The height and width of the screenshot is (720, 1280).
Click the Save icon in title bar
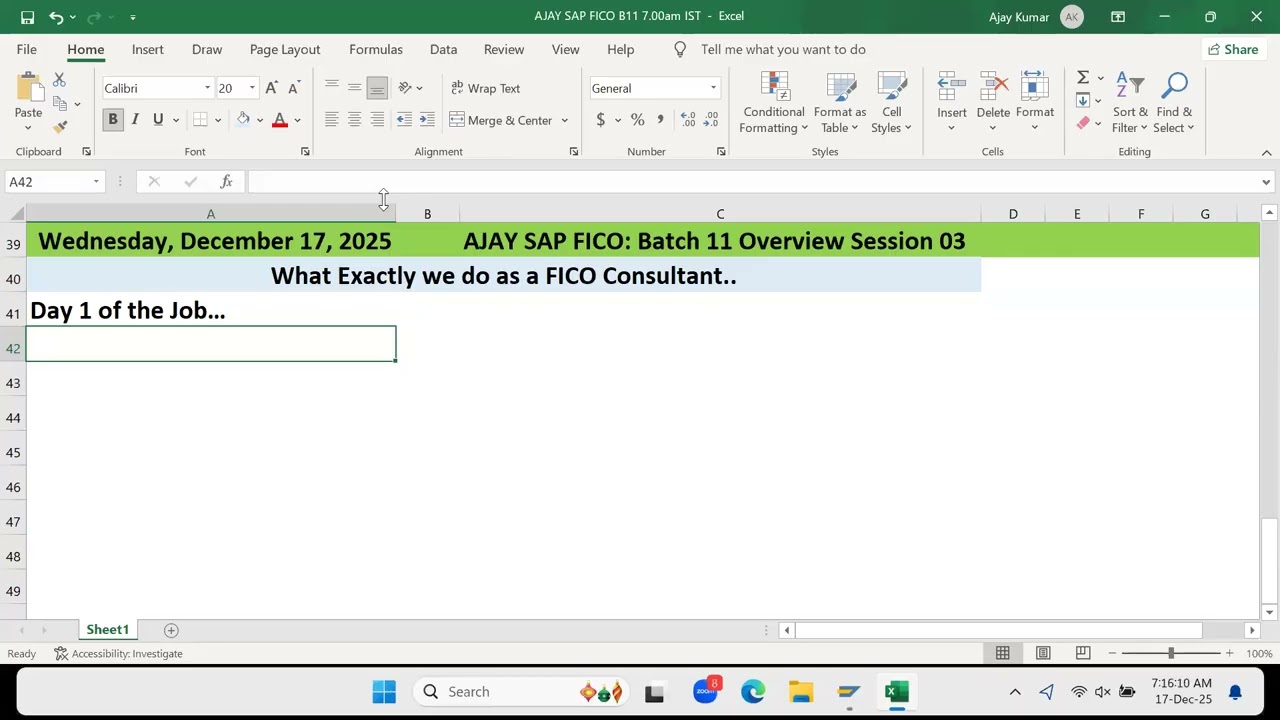click(x=27, y=17)
